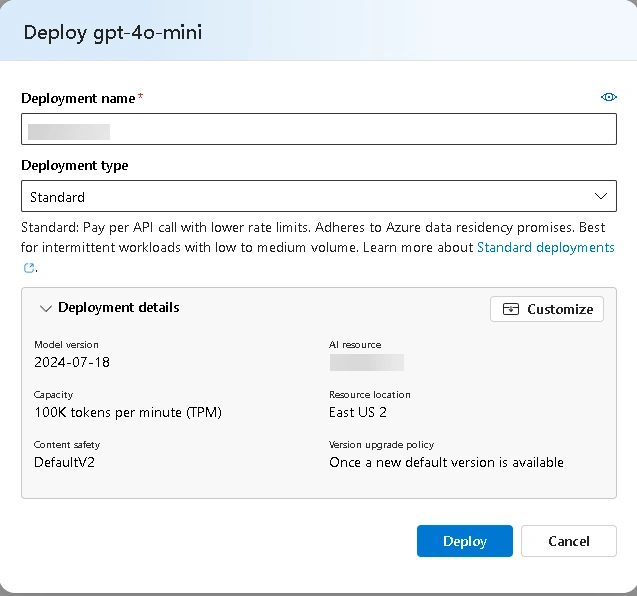Click the Content safety label
Viewport: 637px width, 596px height.
pos(67,445)
